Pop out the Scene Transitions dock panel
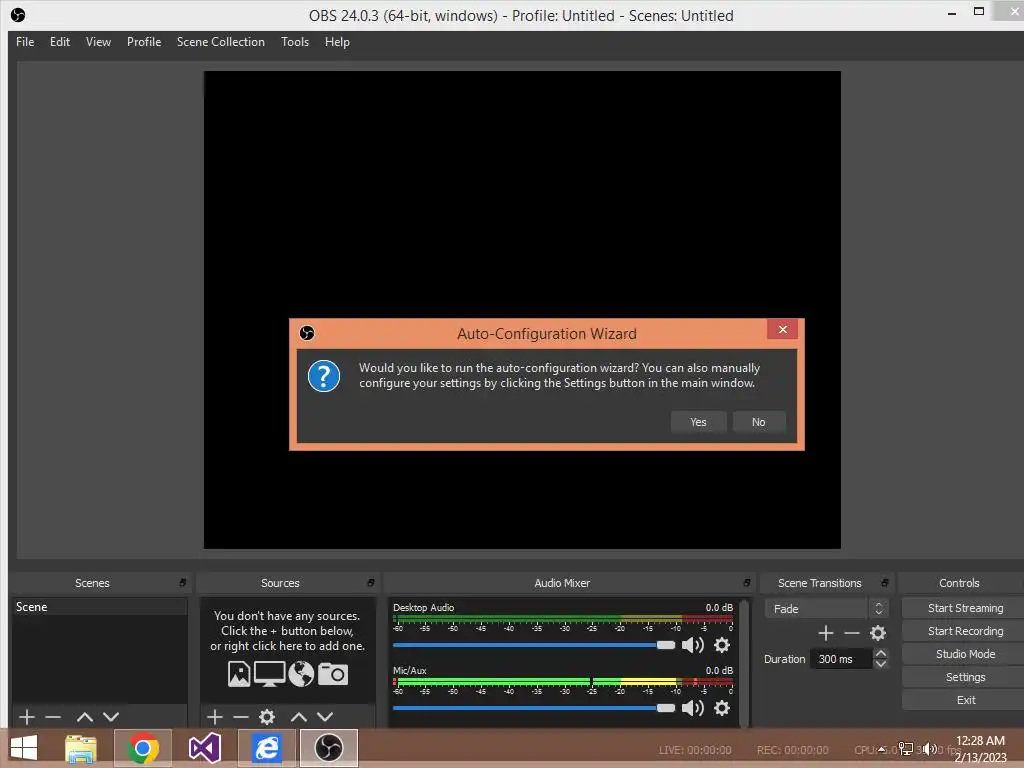The width and height of the screenshot is (1024, 768). coord(885,583)
